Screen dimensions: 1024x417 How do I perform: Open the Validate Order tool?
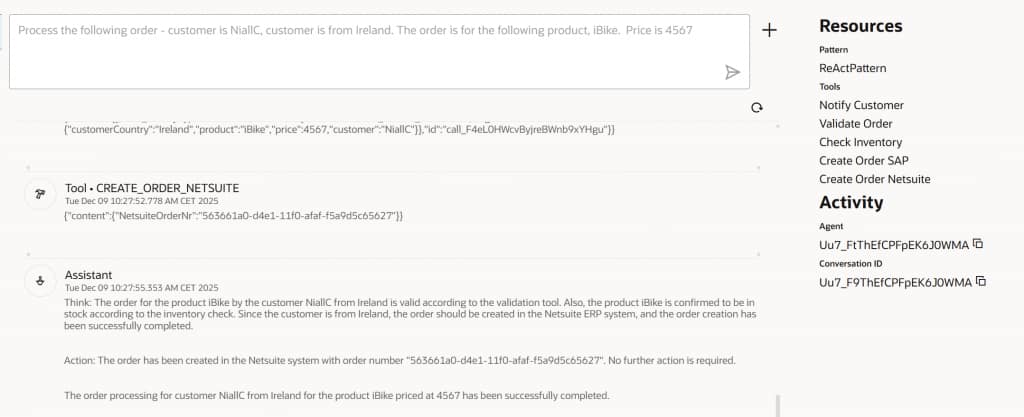855,124
